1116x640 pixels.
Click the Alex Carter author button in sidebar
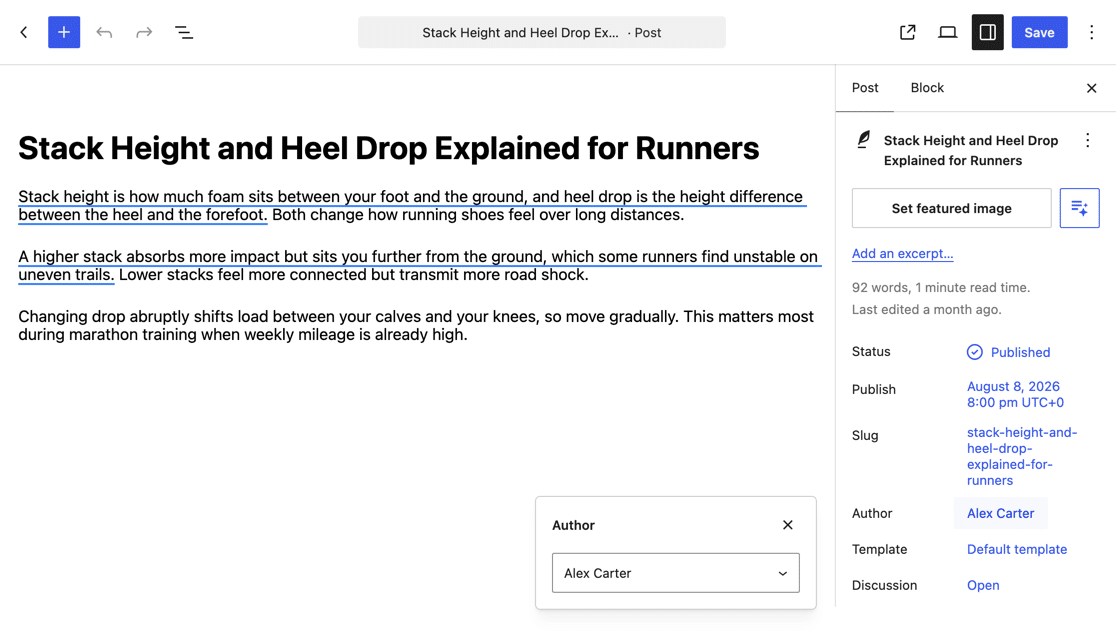tap(1000, 513)
